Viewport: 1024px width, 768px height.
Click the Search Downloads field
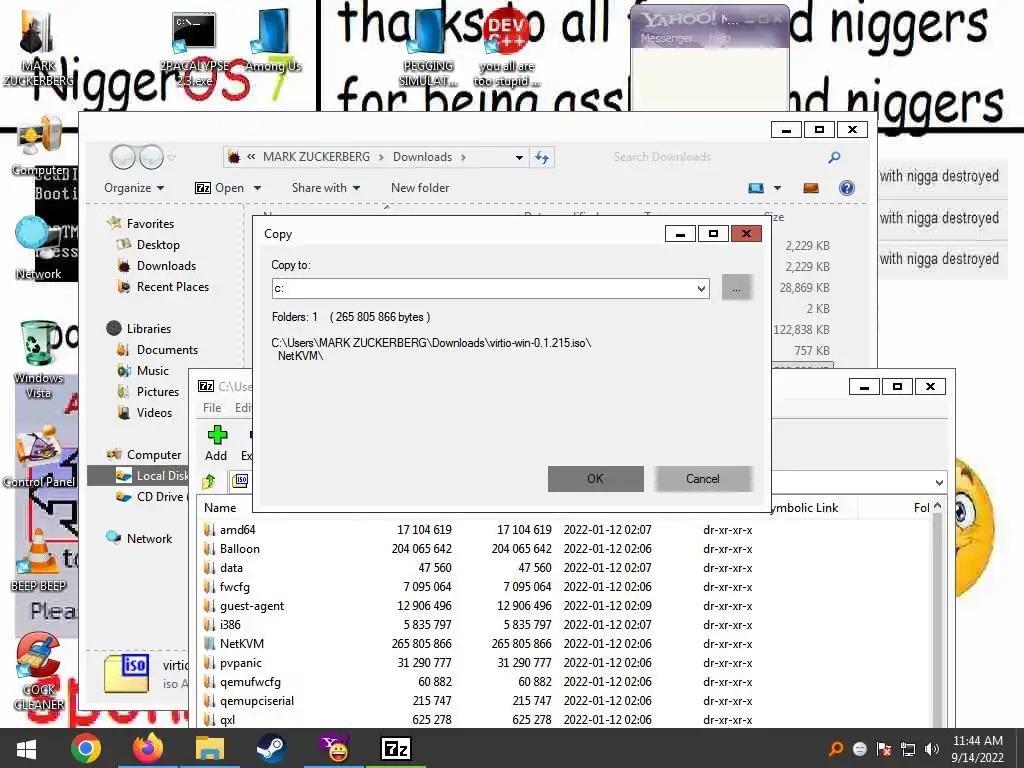[718, 157]
